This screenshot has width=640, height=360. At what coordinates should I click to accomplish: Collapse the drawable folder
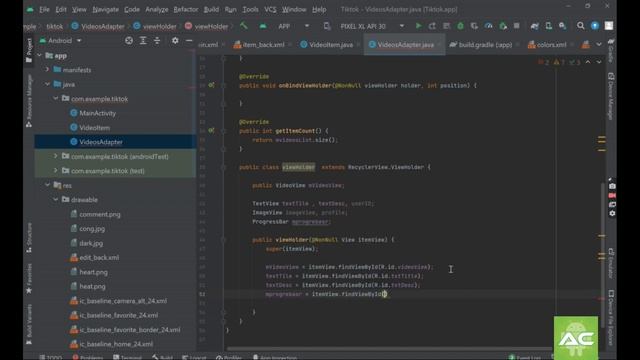click(x=56, y=199)
